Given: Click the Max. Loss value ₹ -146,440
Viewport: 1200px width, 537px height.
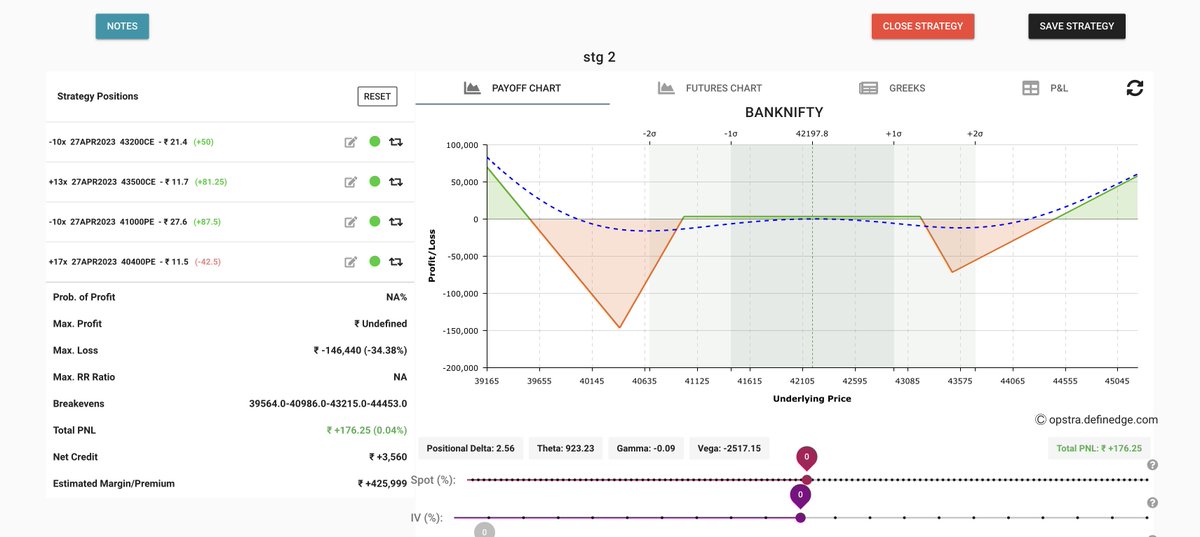Looking at the screenshot, I should (360, 351).
